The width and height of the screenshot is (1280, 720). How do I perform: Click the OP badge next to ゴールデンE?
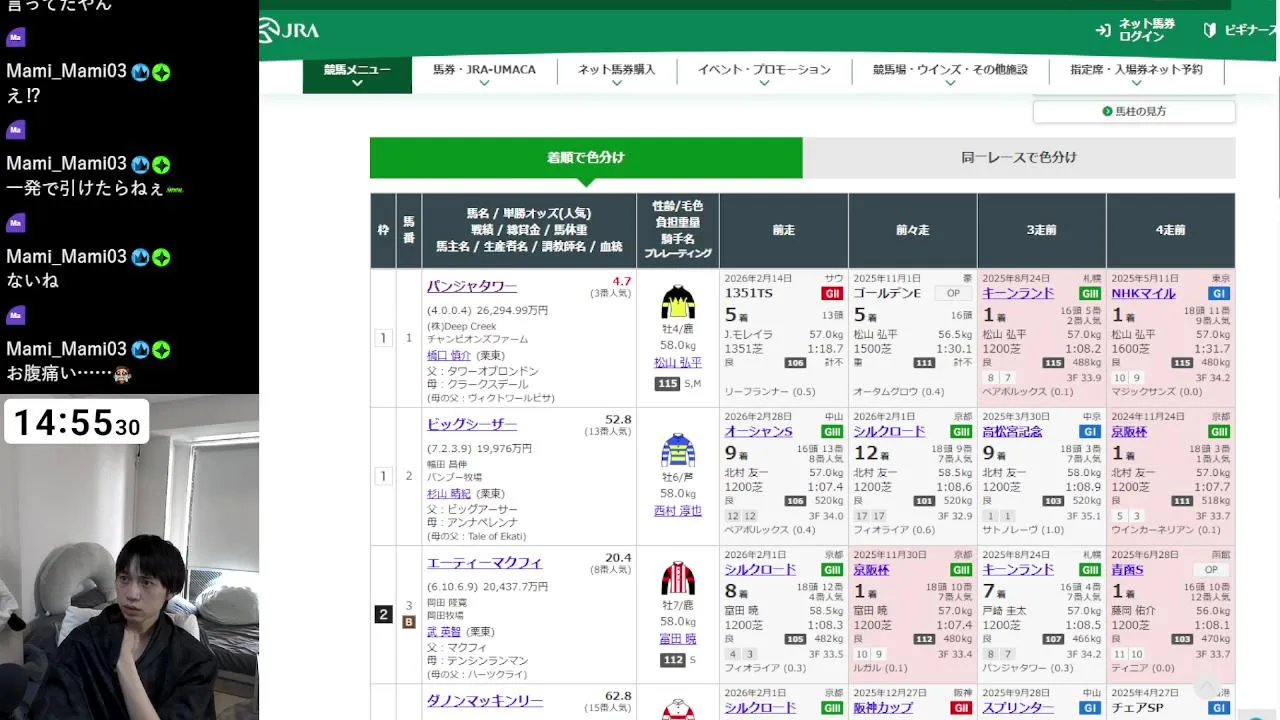pyautogui.click(x=953, y=293)
